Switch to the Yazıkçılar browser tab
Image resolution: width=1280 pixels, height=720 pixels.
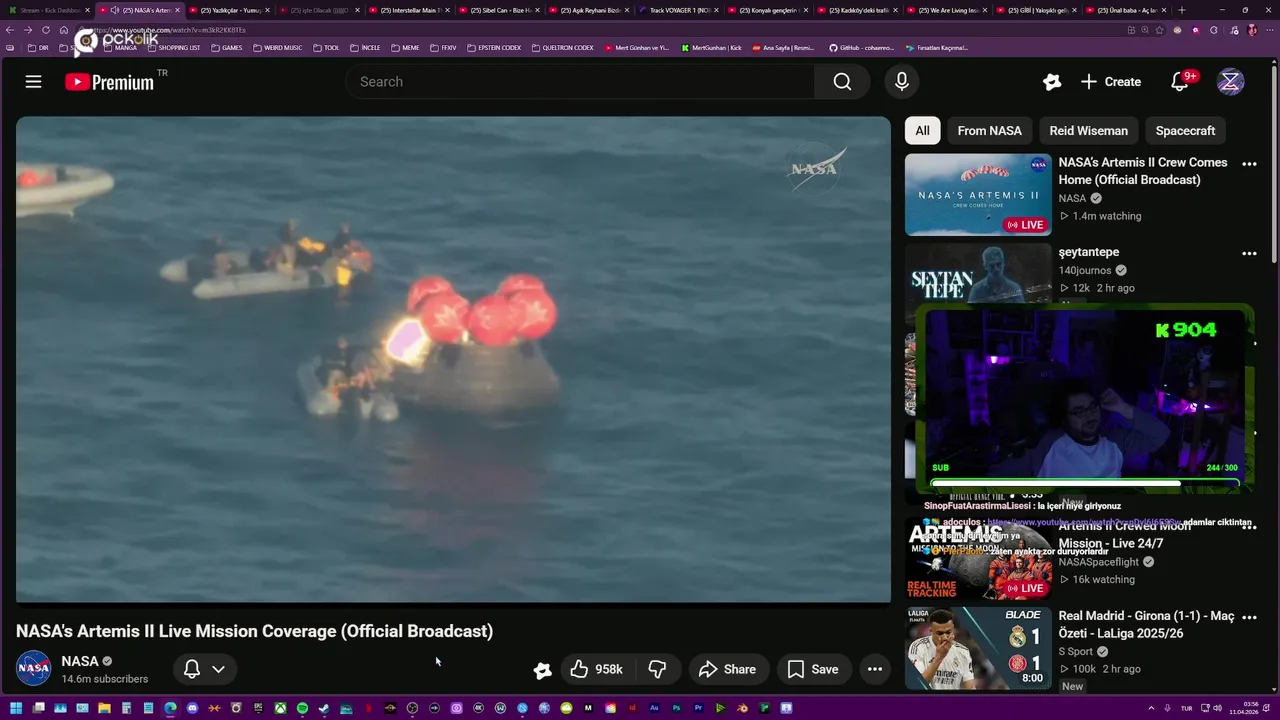[229, 10]
